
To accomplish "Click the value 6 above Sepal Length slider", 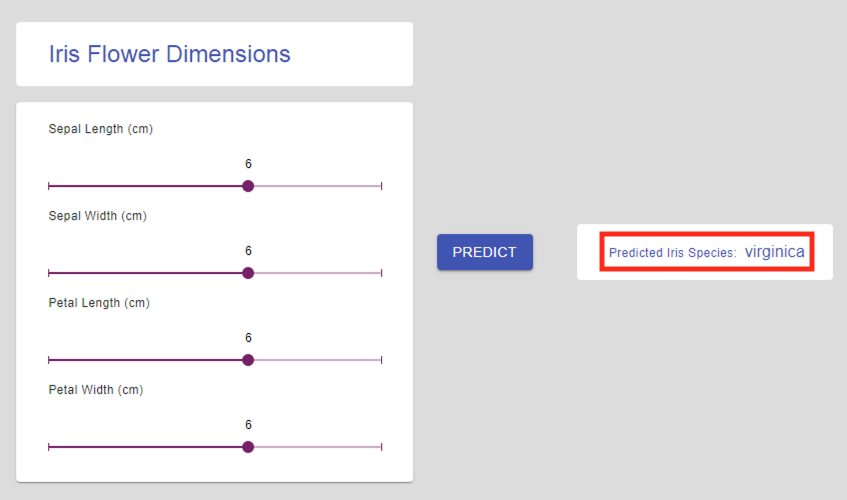I will coord(248,164).
